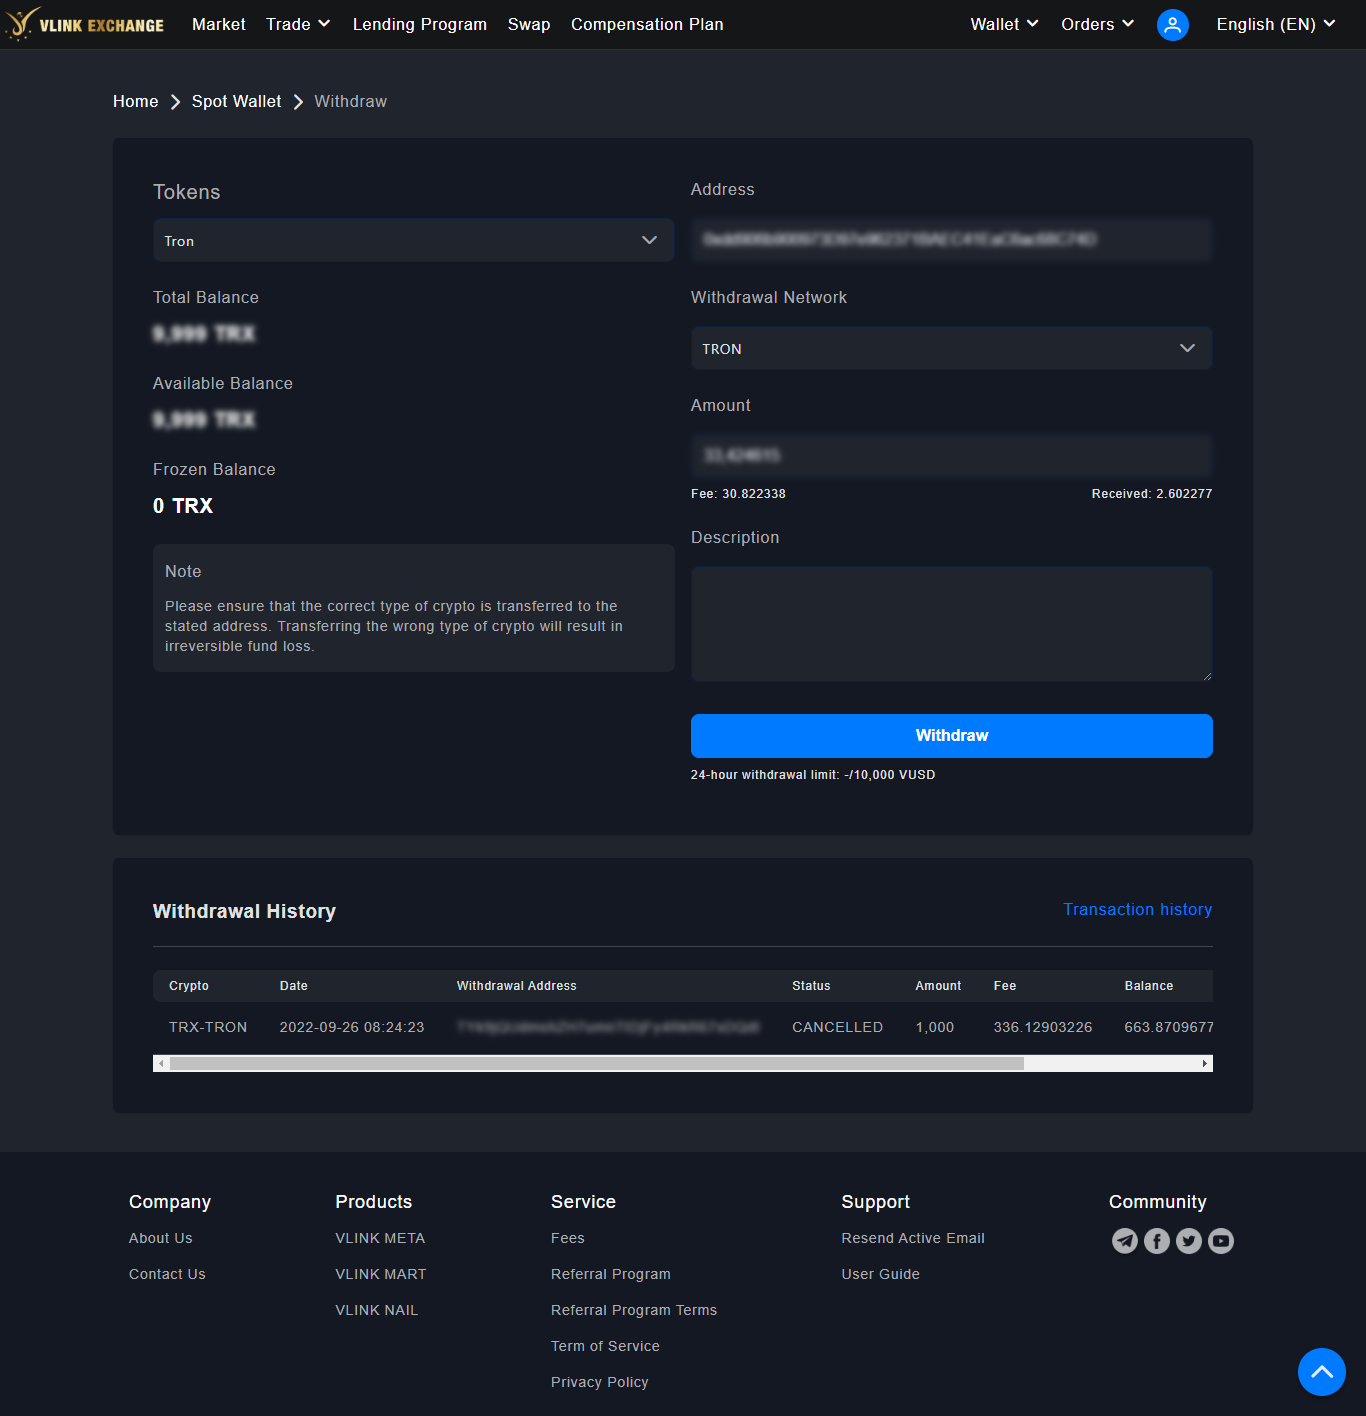Go to Lending Program page
The height and width of the screenshot is (1416, 1366).
[420, 24]
